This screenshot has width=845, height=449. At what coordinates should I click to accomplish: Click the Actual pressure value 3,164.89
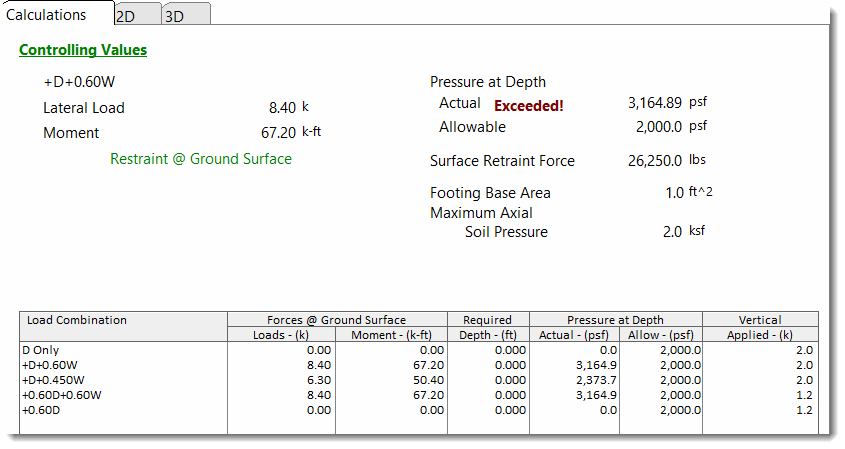coord(654,103)
